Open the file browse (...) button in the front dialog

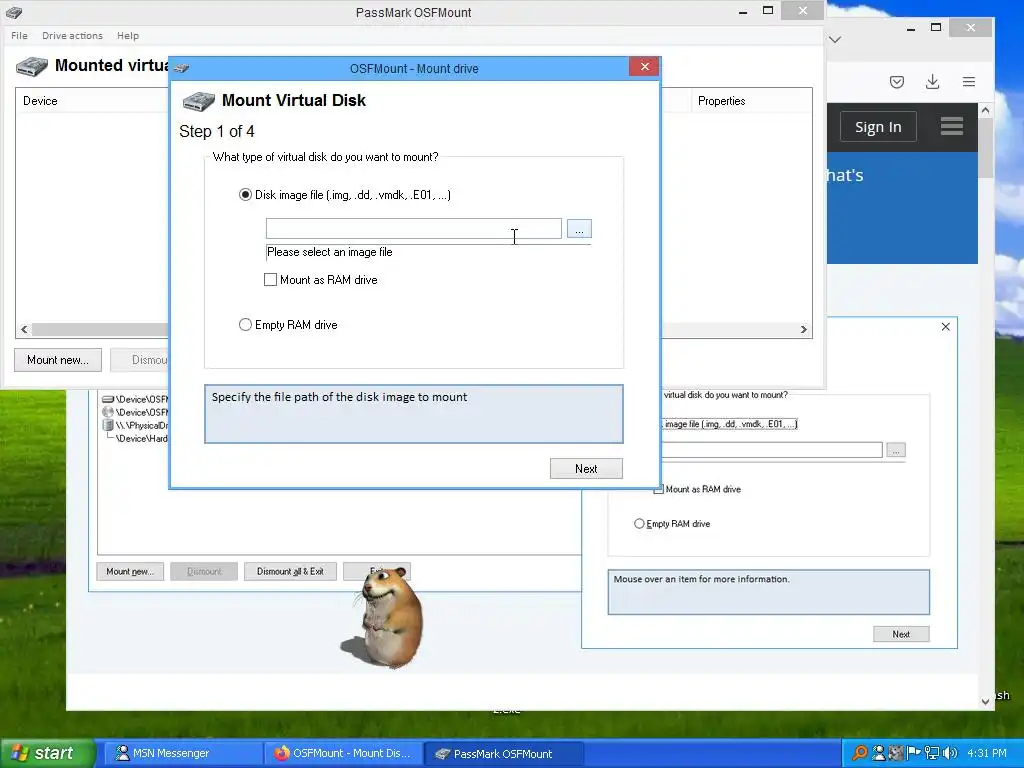tap(579, 229)
